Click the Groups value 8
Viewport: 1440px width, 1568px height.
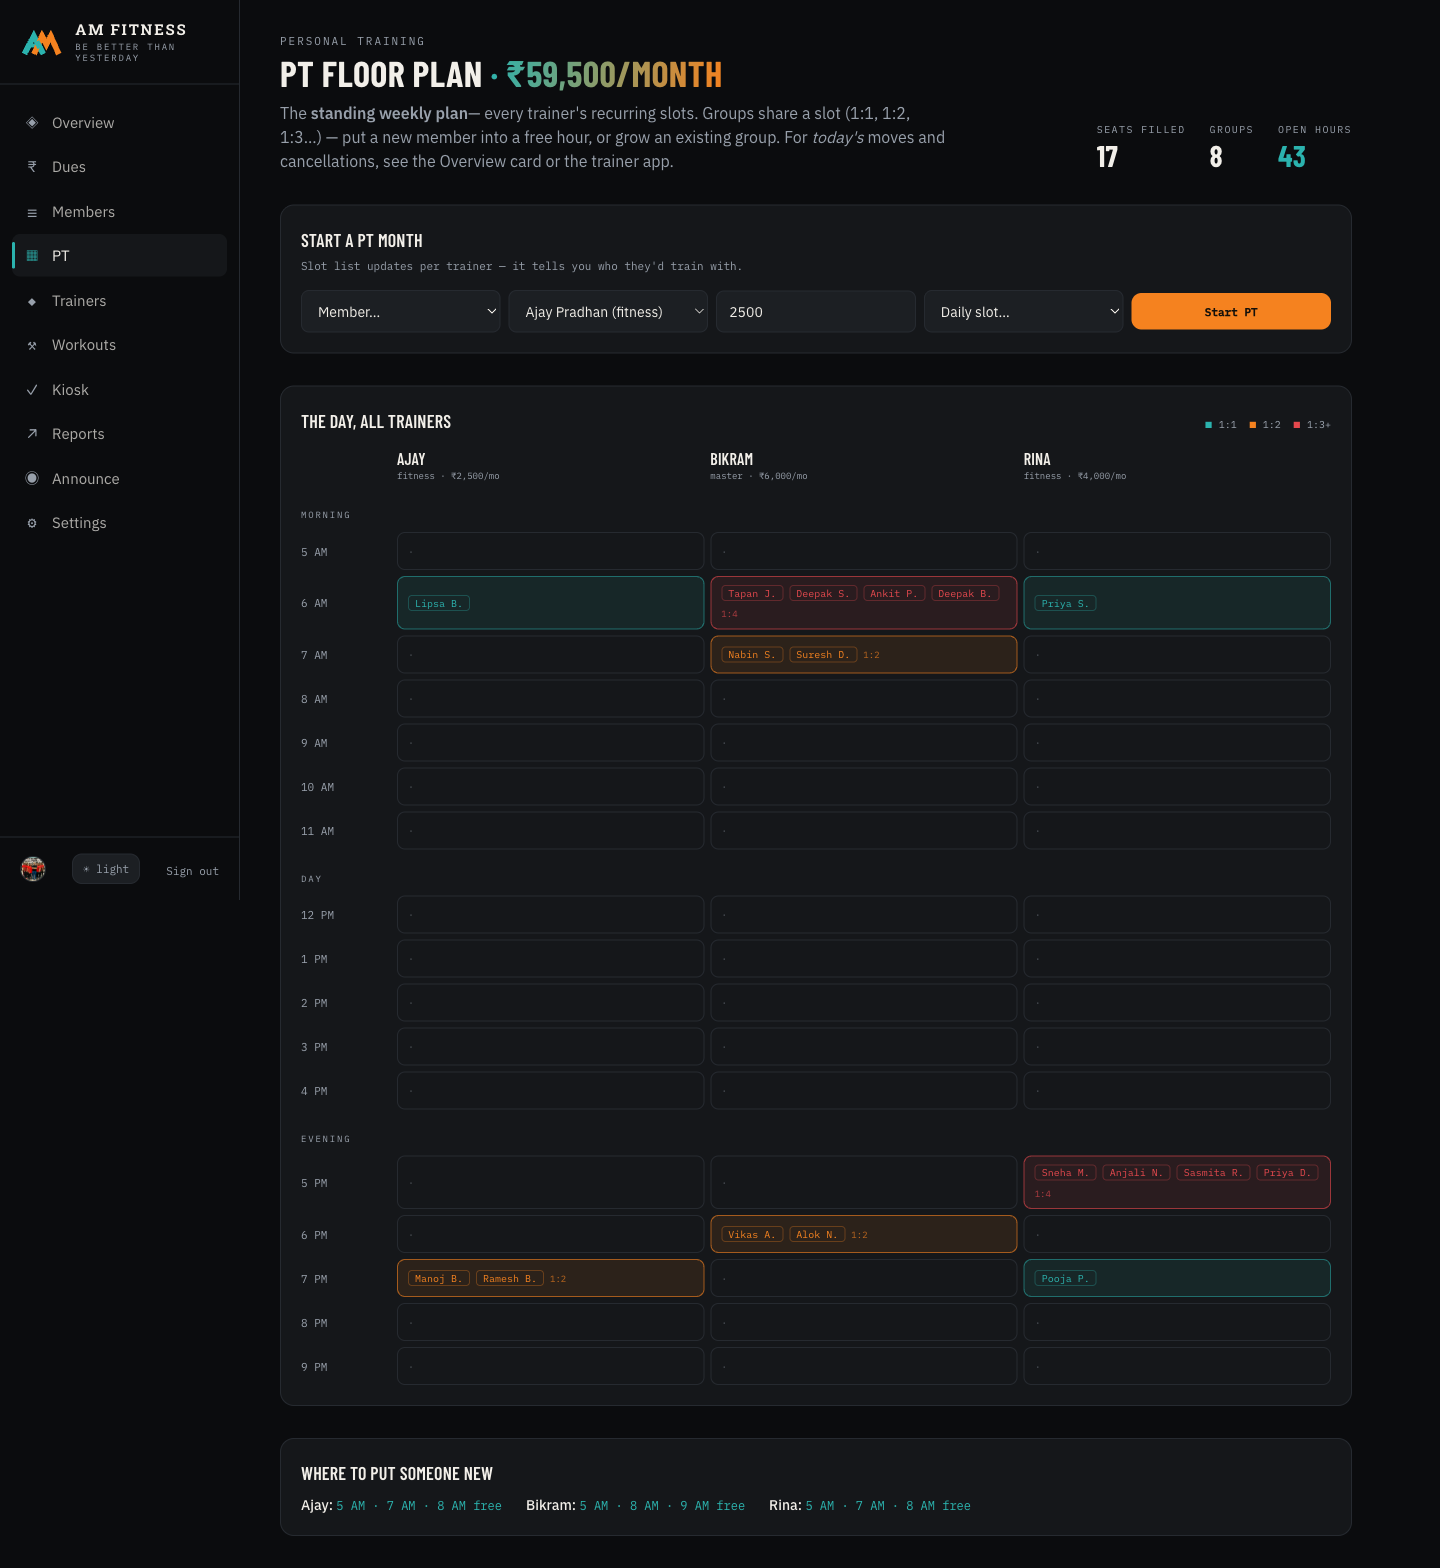(x=1216, y=157)
